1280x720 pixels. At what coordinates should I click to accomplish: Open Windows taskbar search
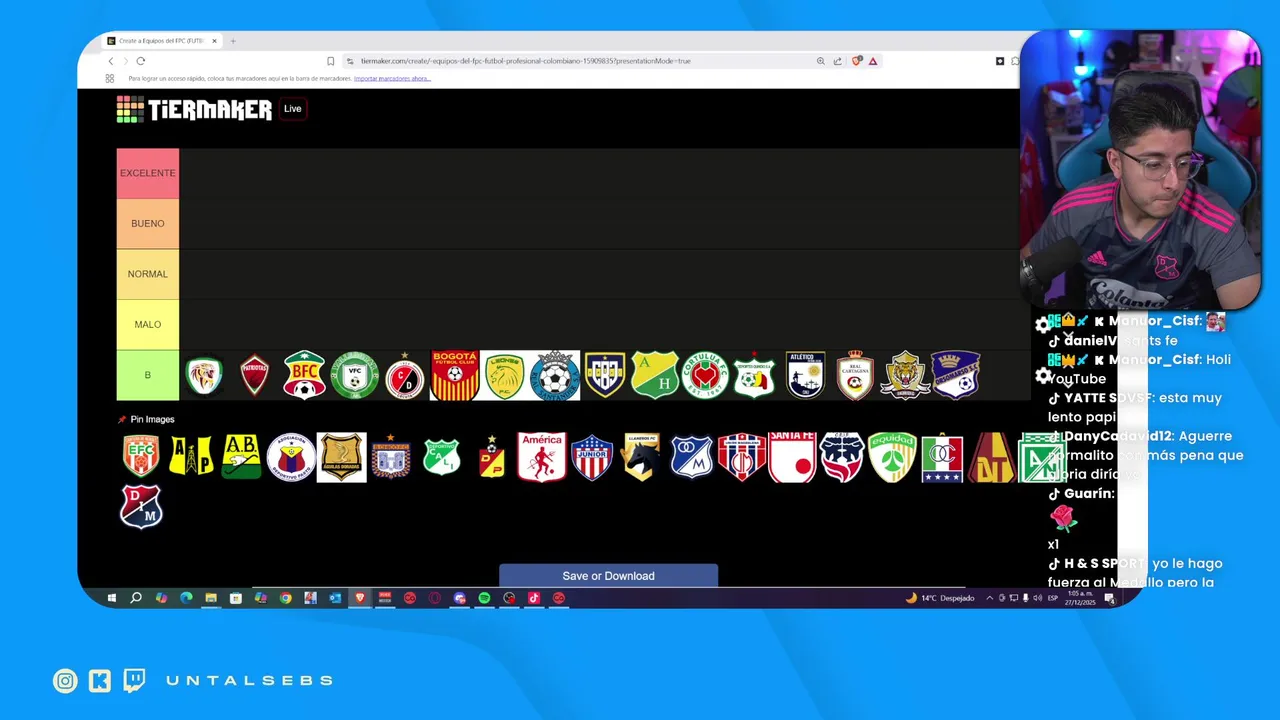(136, 598)
